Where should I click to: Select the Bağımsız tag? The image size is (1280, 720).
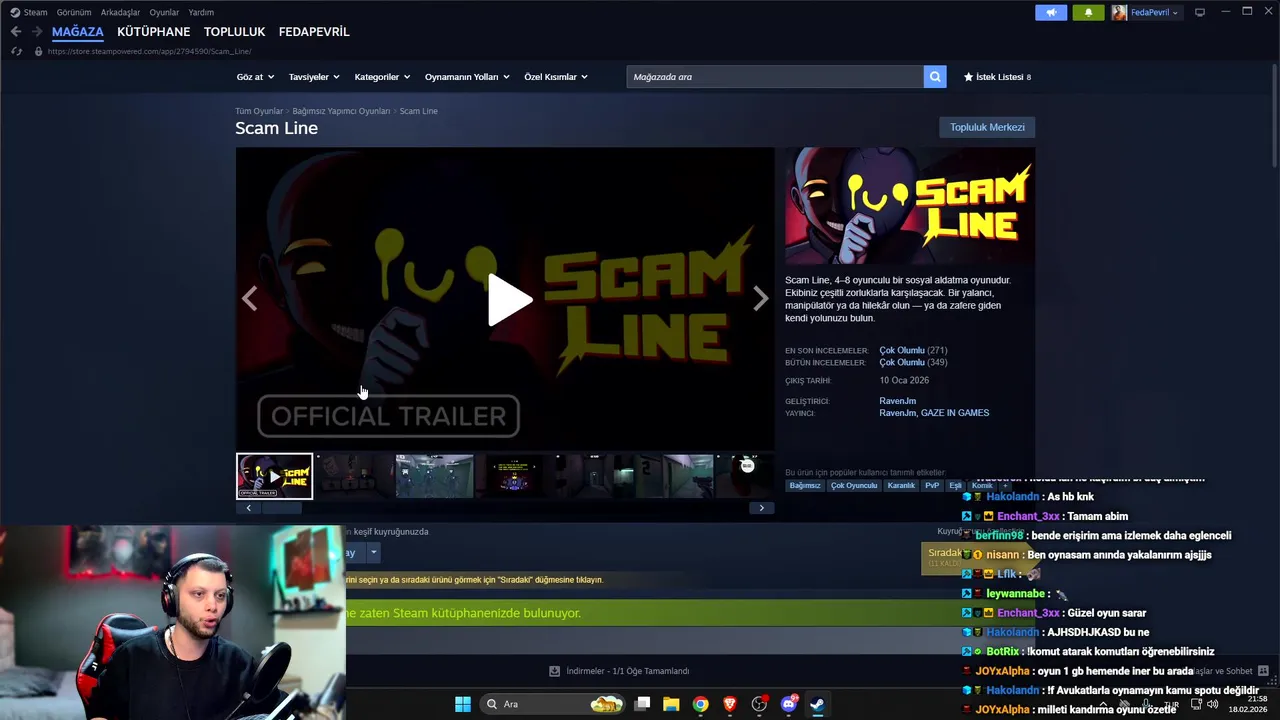(x=805, y=486)
